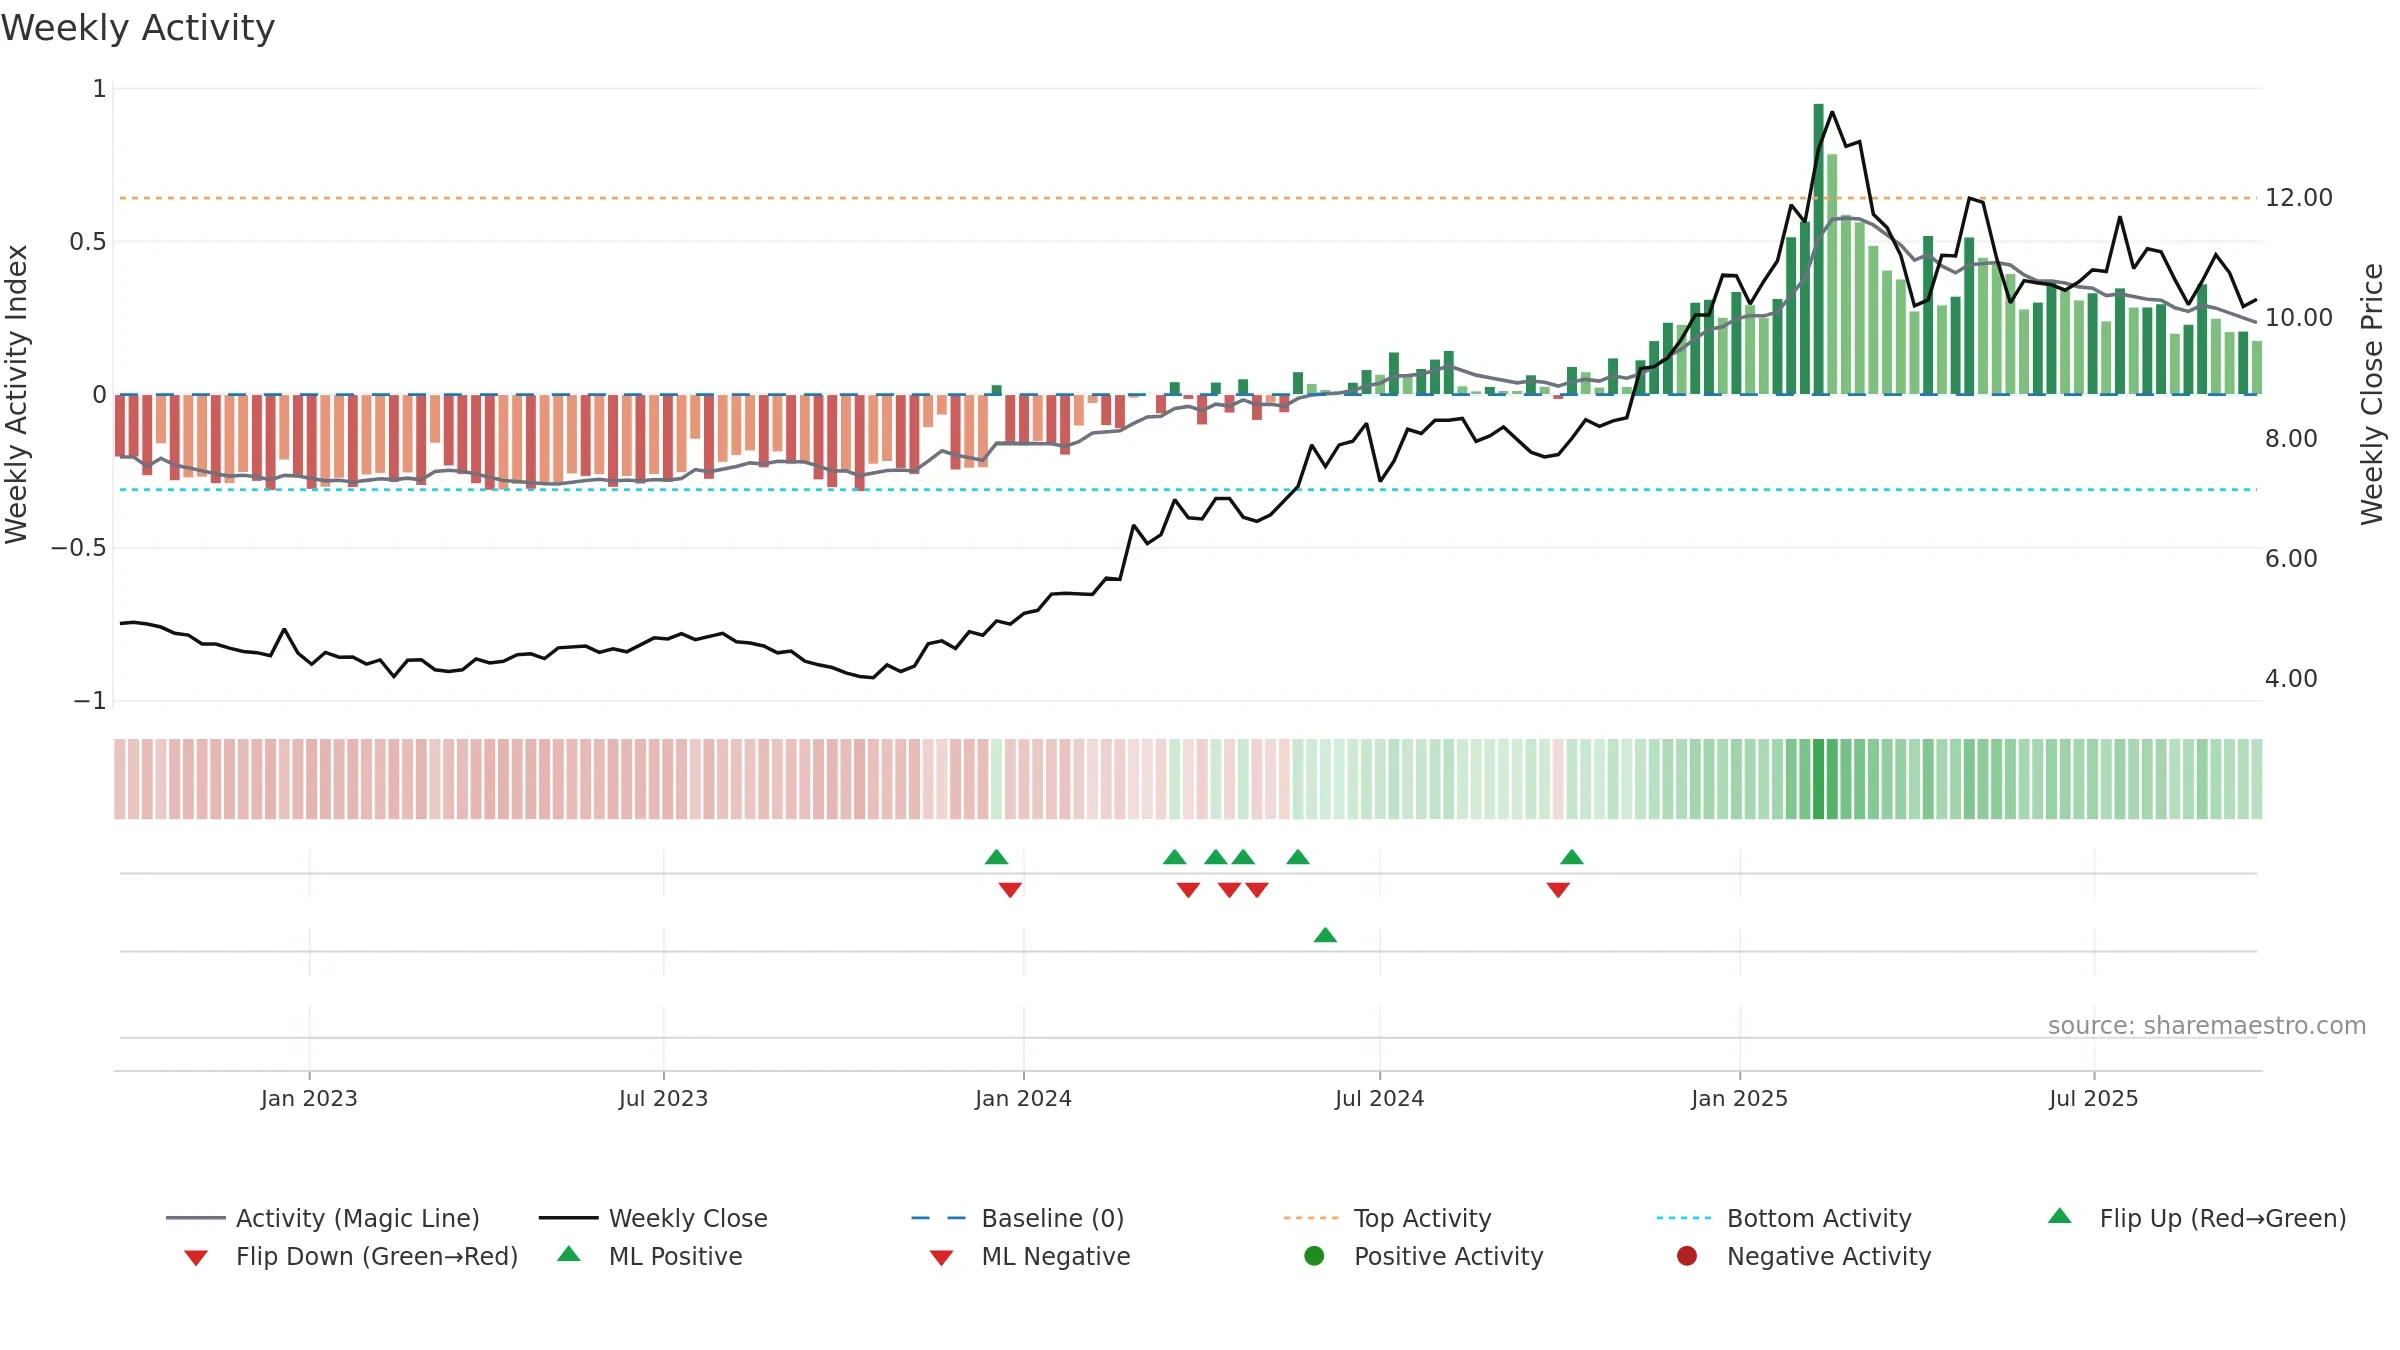The image size is (2400, 1350).
Task: Click the Weekly Close Price axis title
Action: pos(2372,394)
